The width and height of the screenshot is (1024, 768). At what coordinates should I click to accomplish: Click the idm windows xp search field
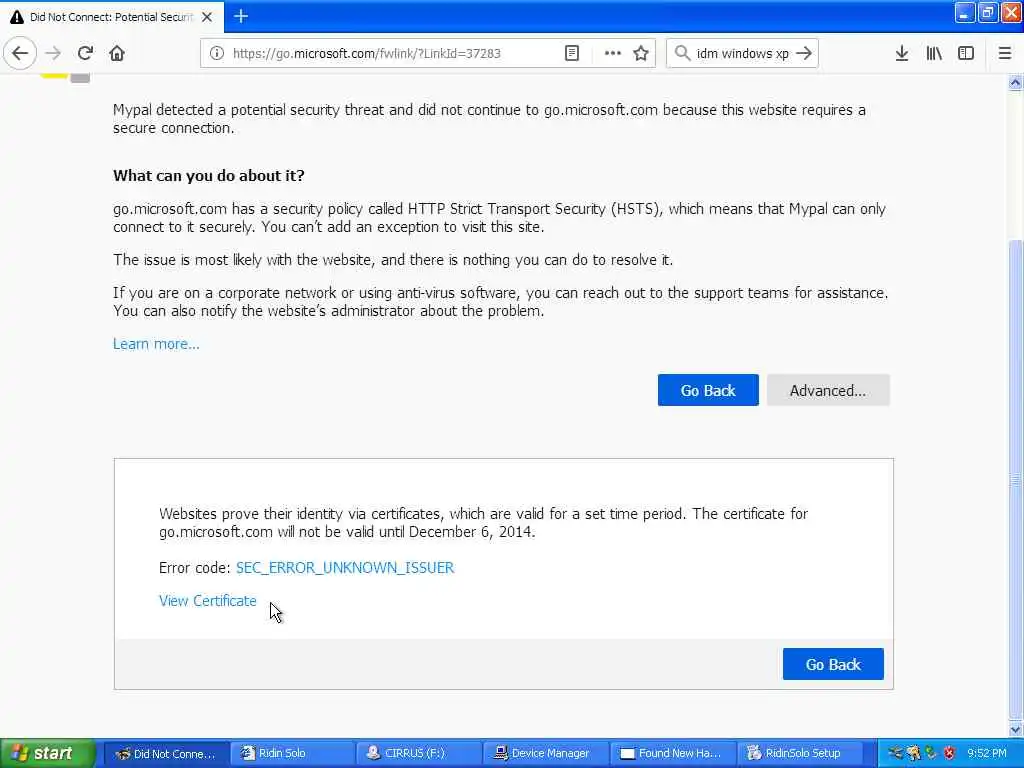tap(743, 53)
